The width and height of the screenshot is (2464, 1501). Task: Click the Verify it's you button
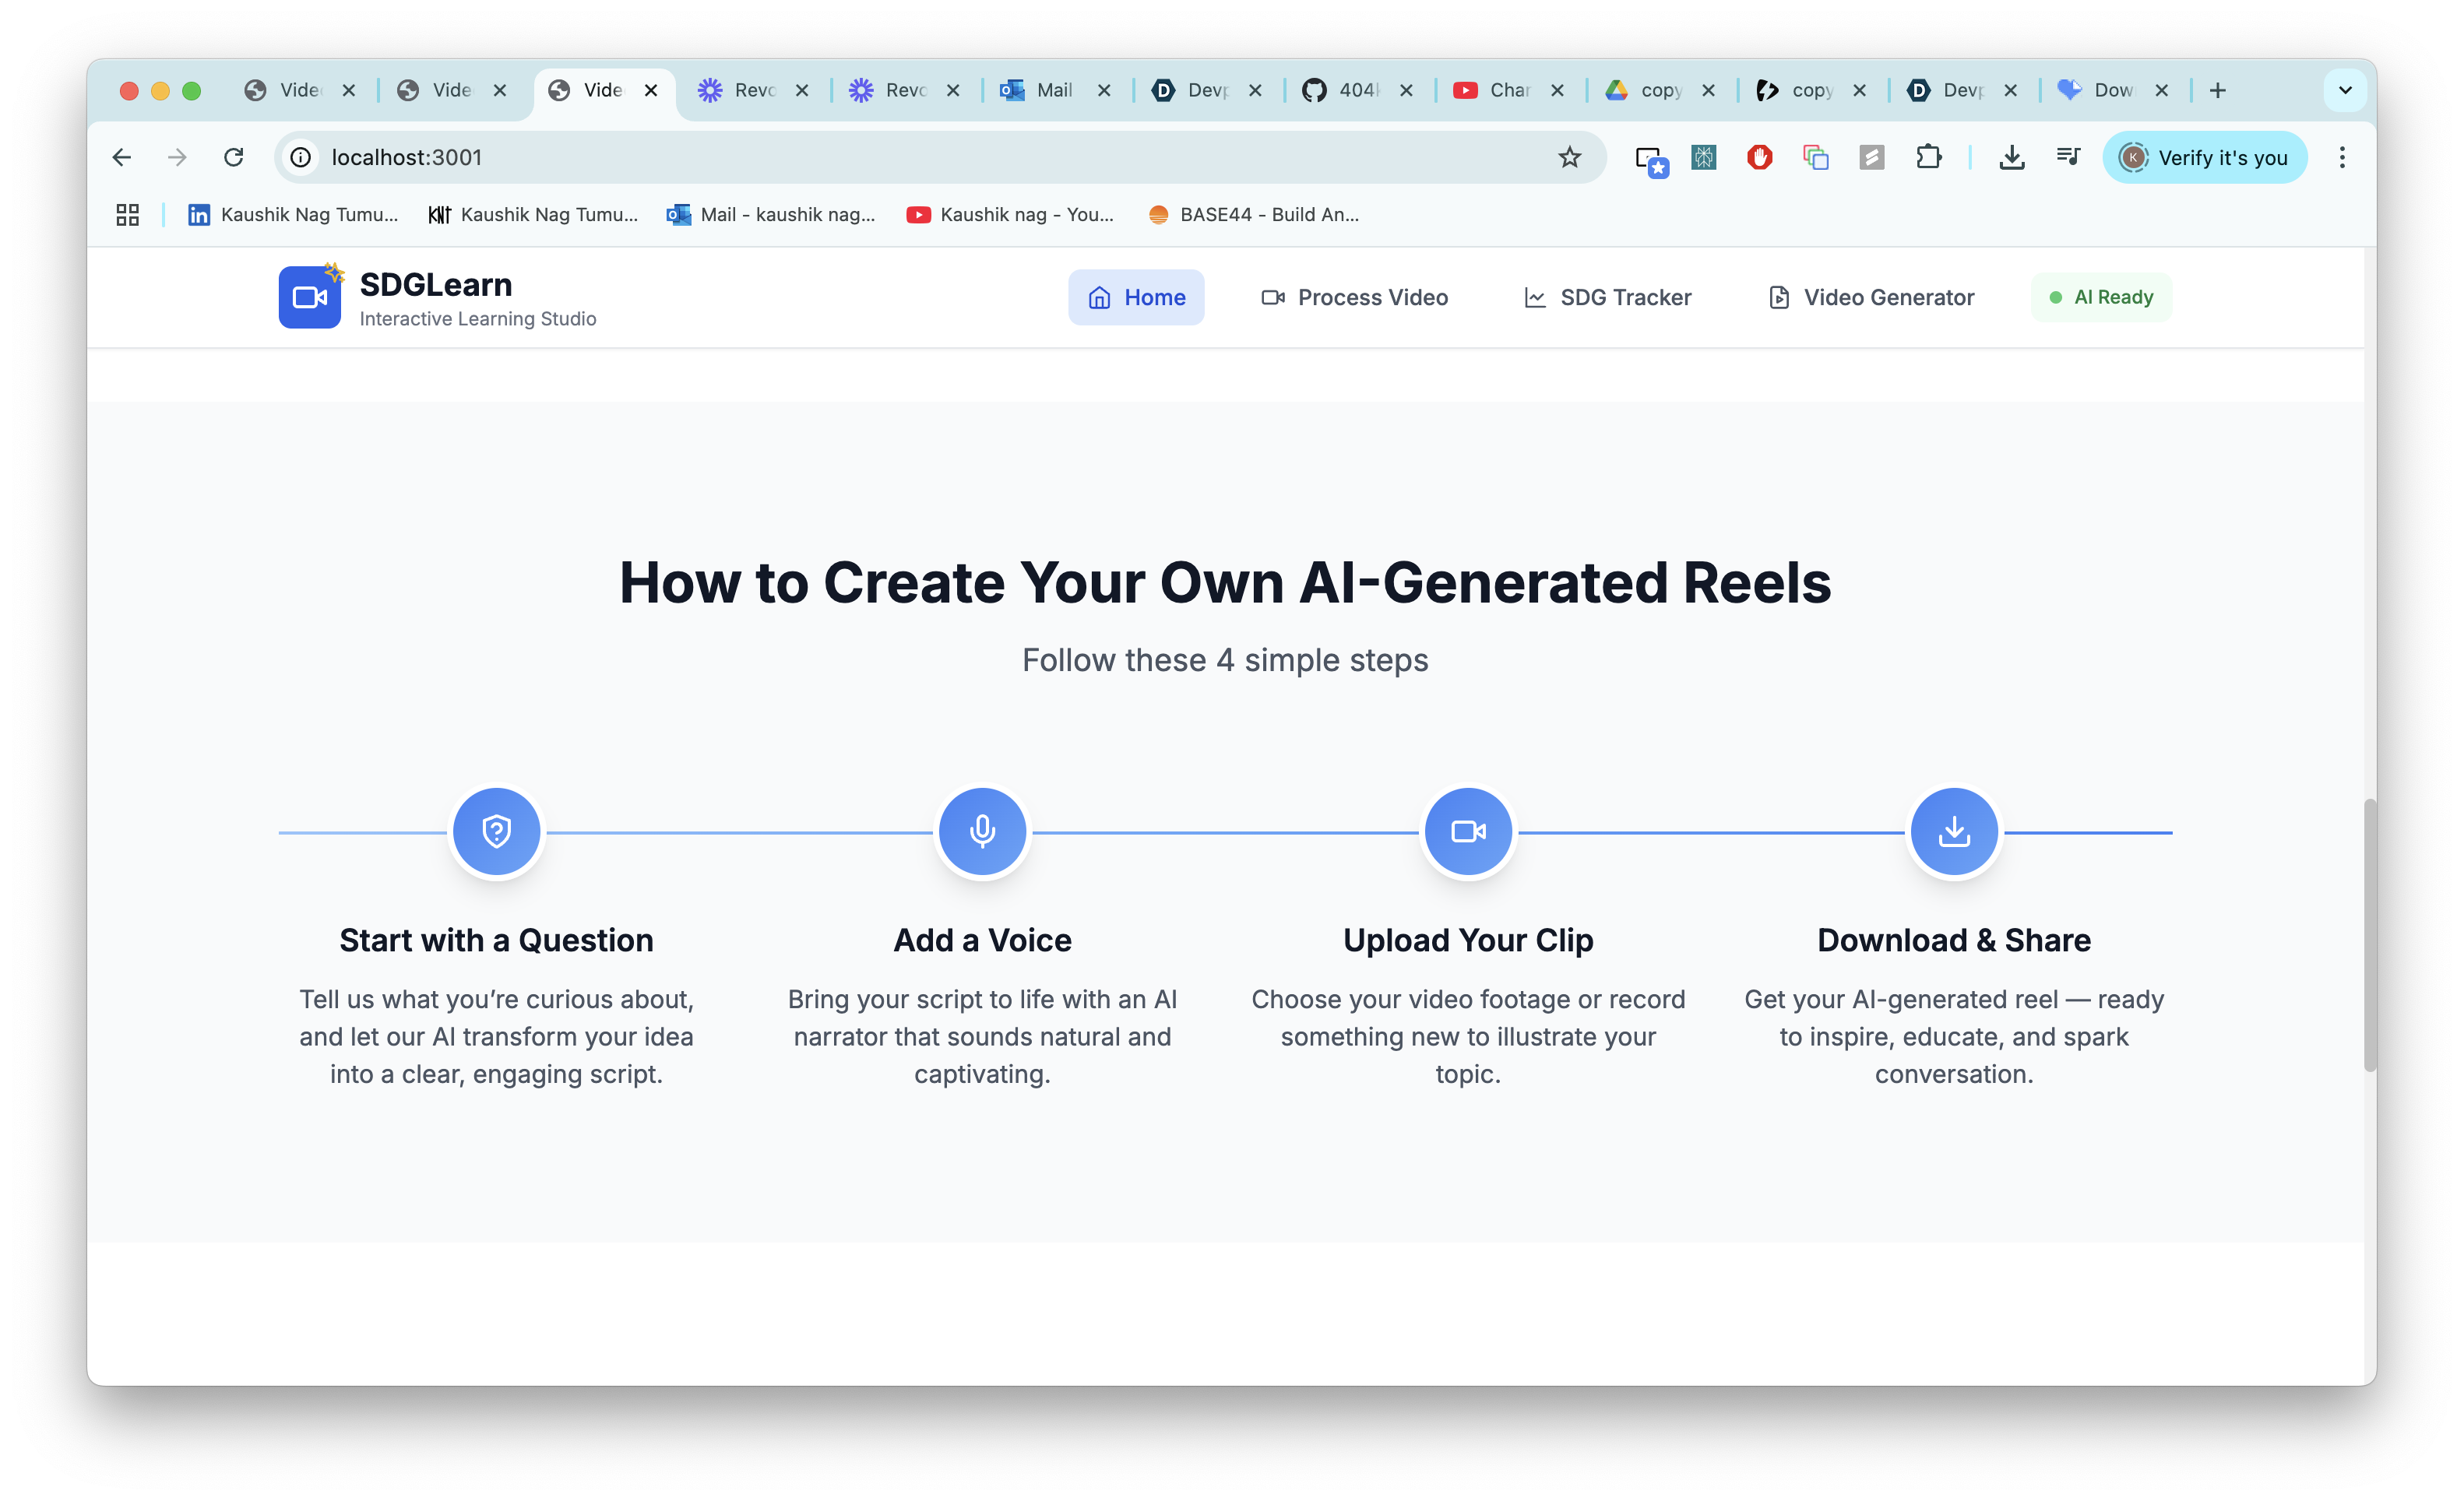[2204, 157]
